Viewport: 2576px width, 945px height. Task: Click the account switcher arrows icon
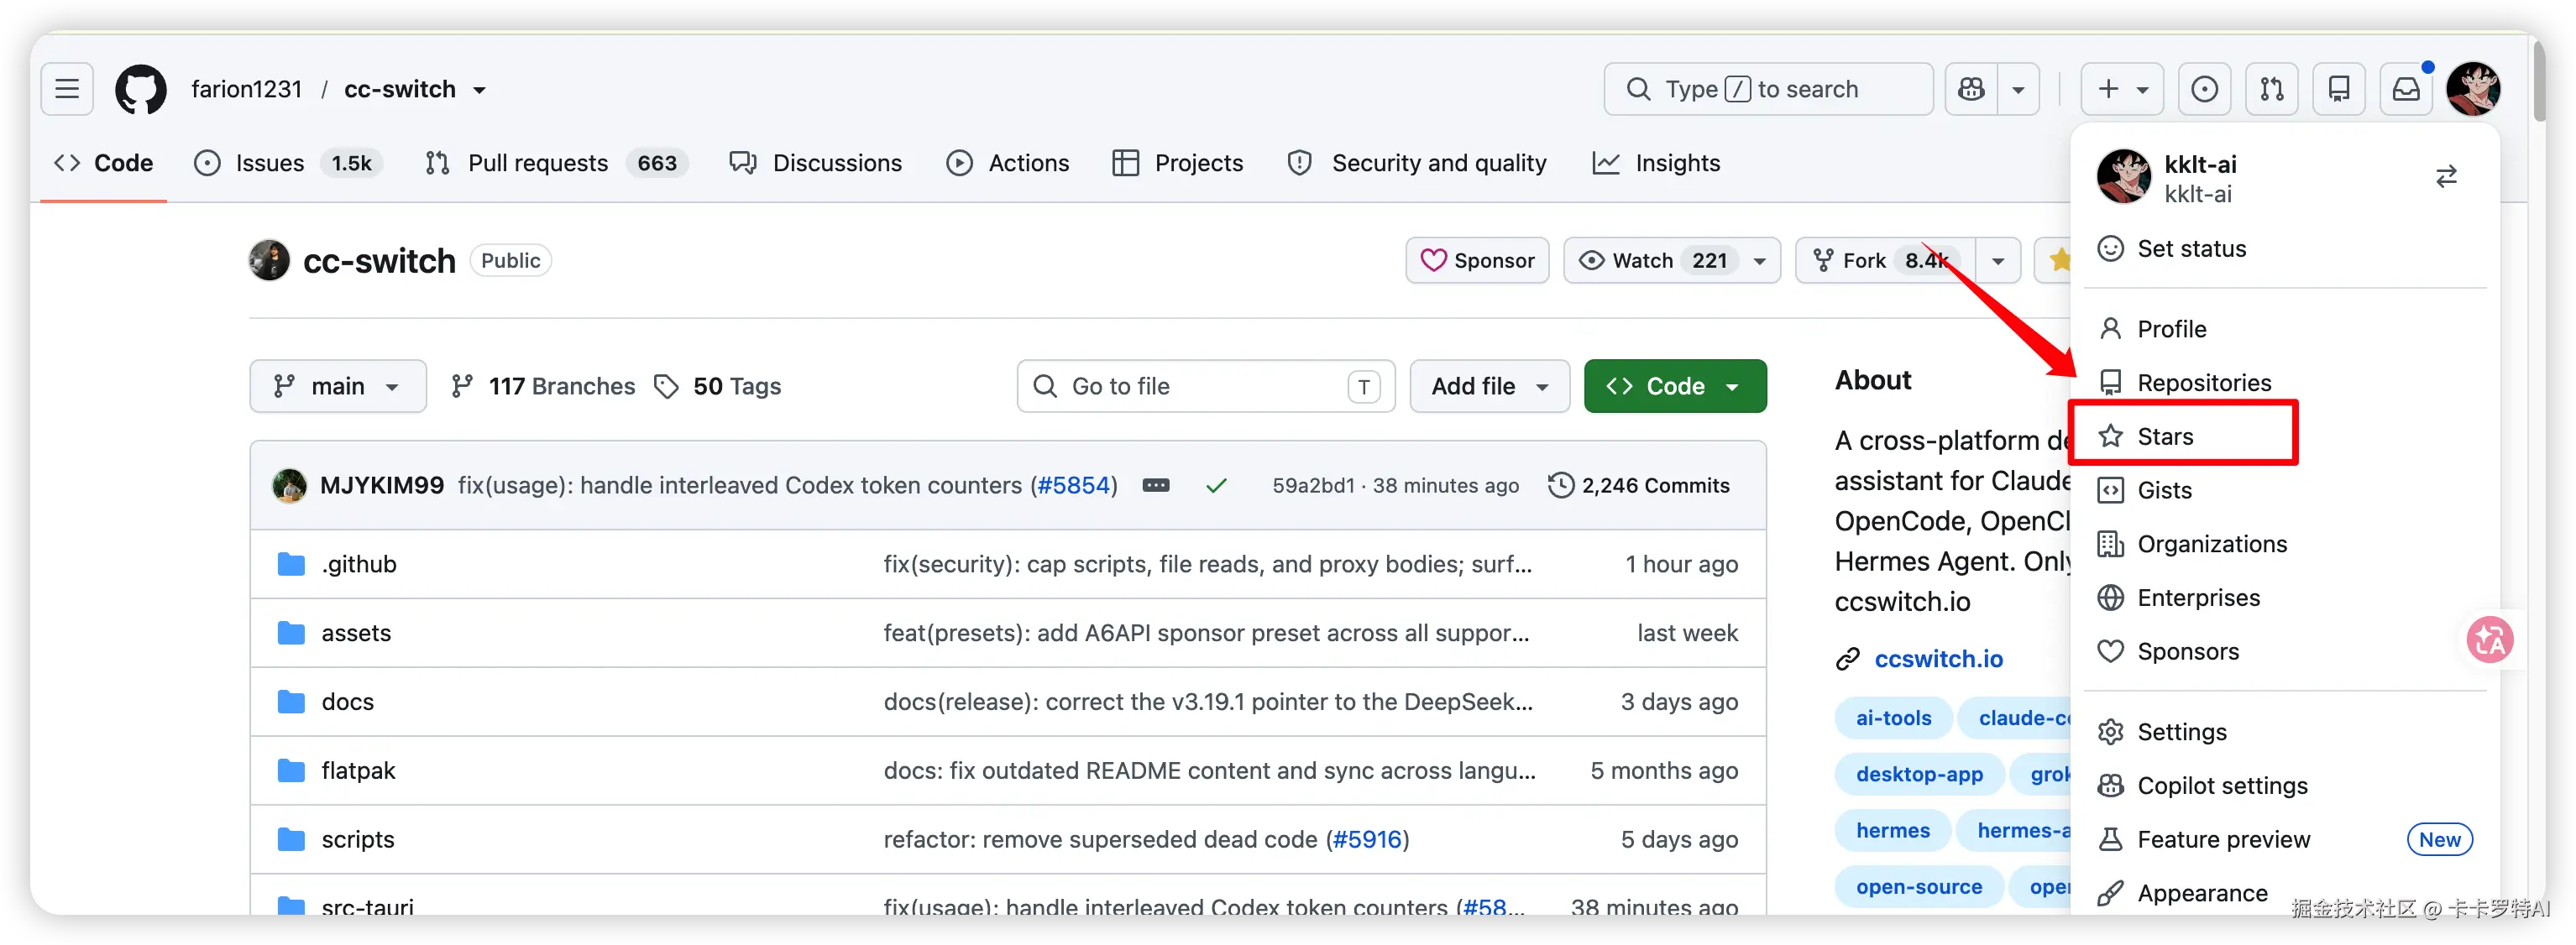[2446, 177]
